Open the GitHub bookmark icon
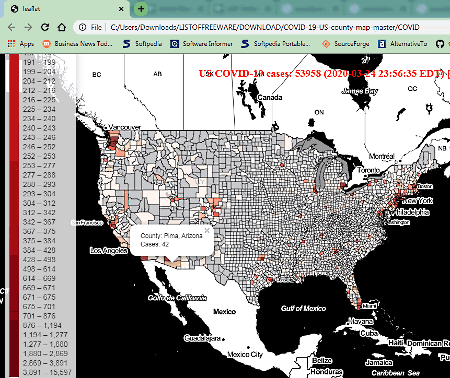Viewport: 450px width, 378px height. tap(440, 44)
